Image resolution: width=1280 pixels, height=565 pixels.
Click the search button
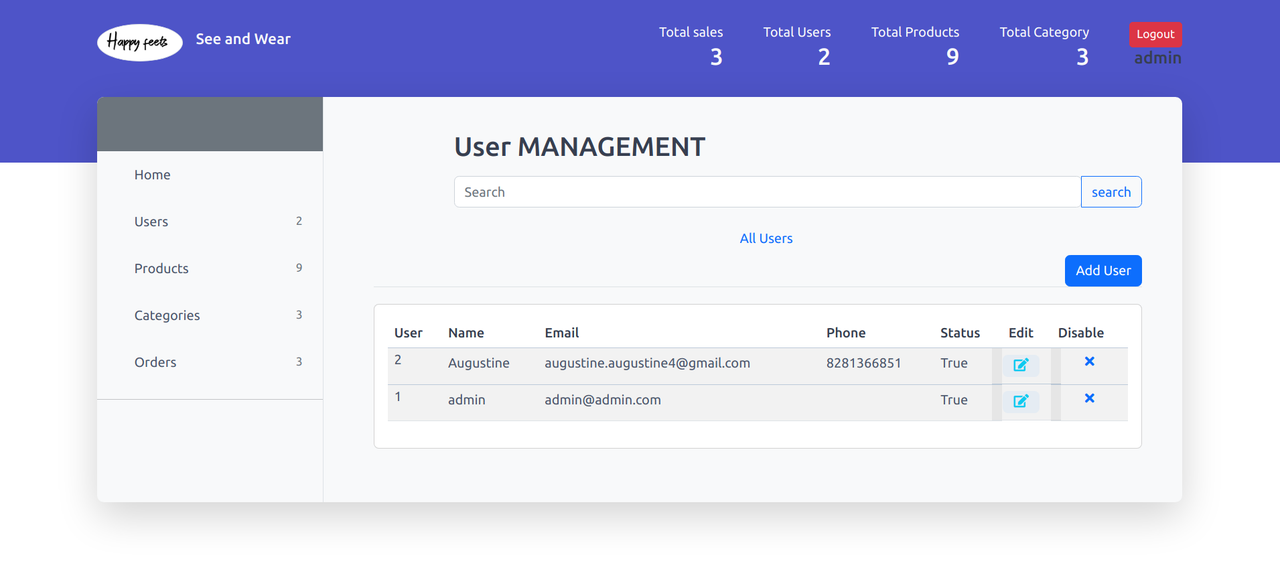click(x=1111, y=192)
